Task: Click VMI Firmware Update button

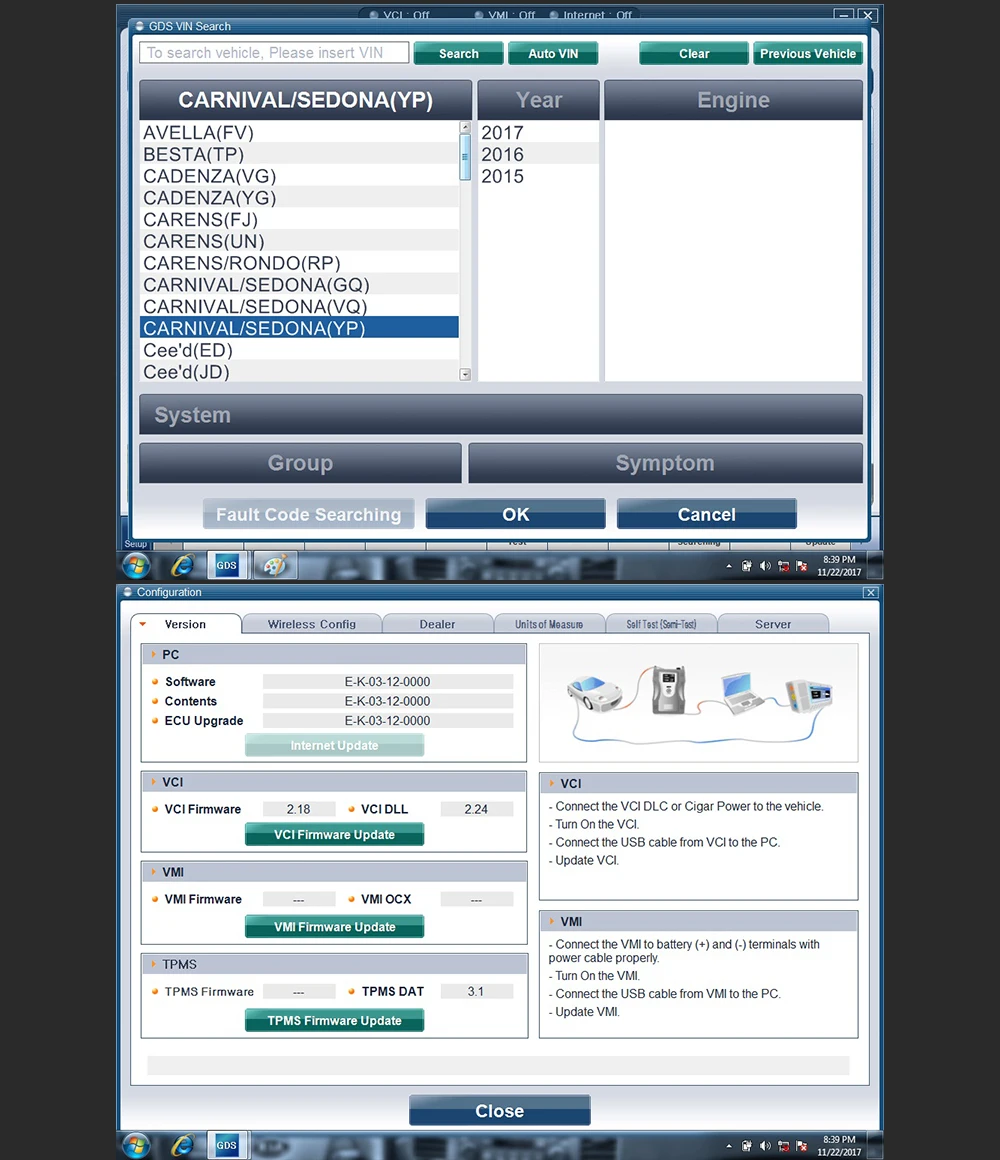Action: point(334,926)
